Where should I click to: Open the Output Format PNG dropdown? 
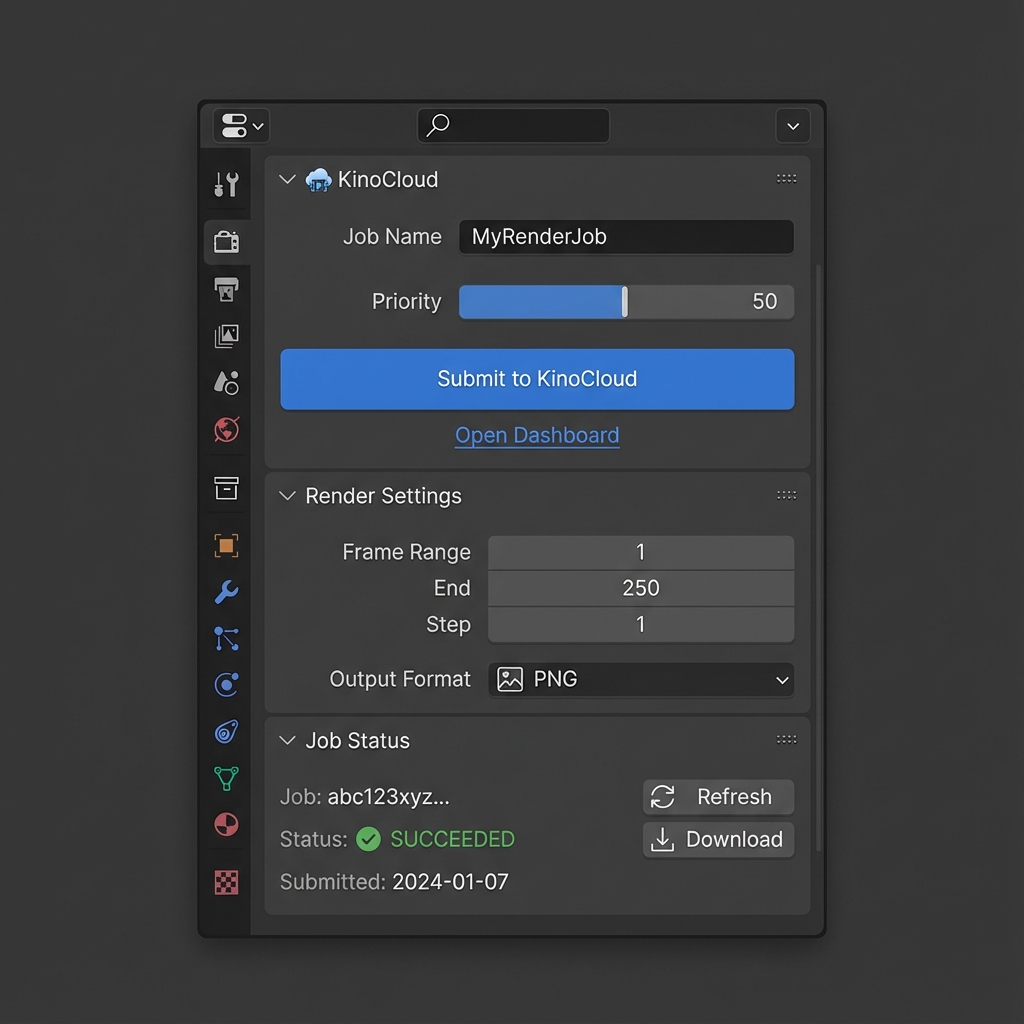tap(641, 680)
